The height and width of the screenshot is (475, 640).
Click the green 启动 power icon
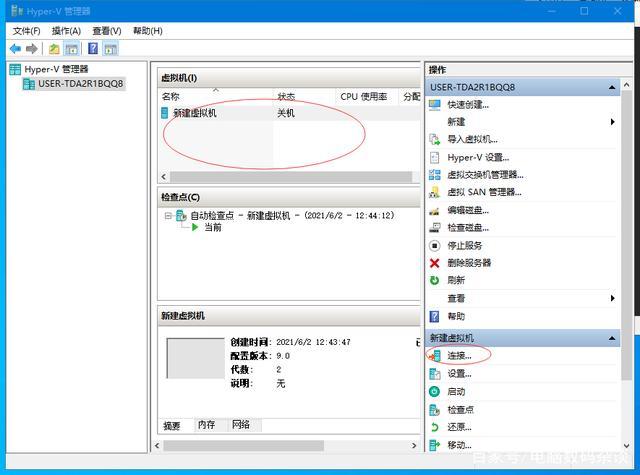click(435, 392)
